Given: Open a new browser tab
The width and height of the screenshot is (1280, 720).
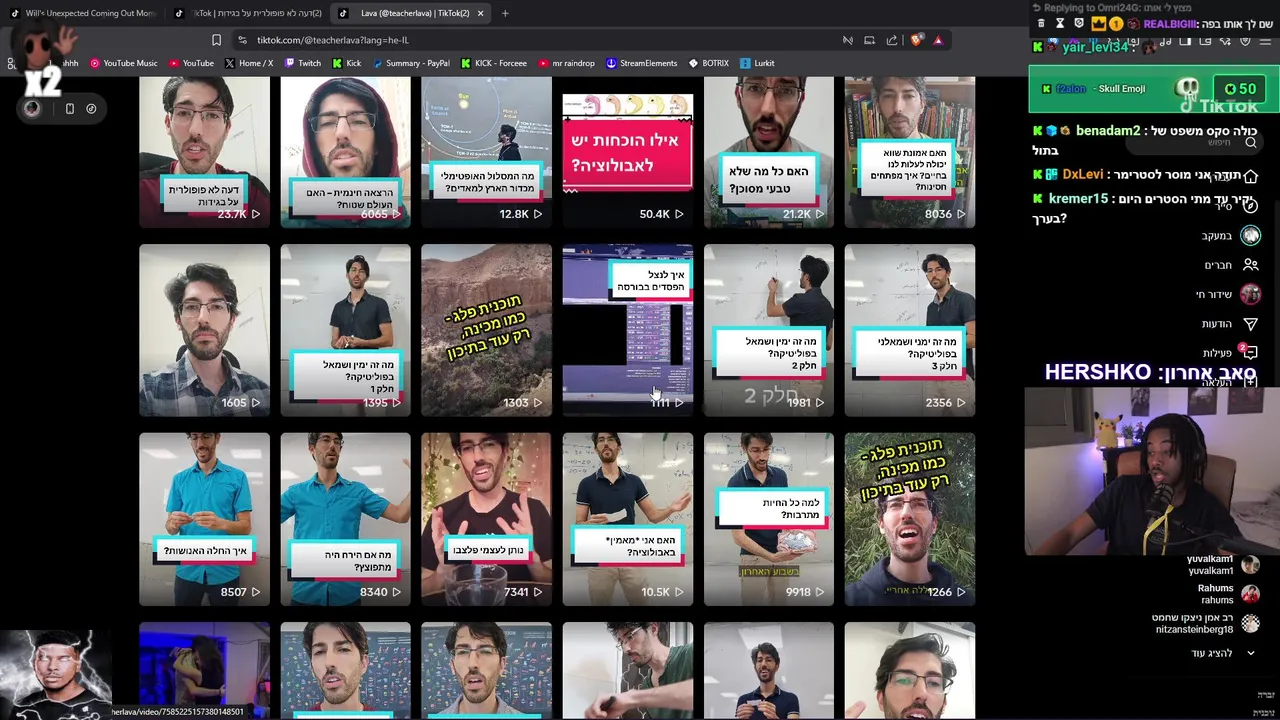Looking at the screenshot, I should tap(505, 13).
